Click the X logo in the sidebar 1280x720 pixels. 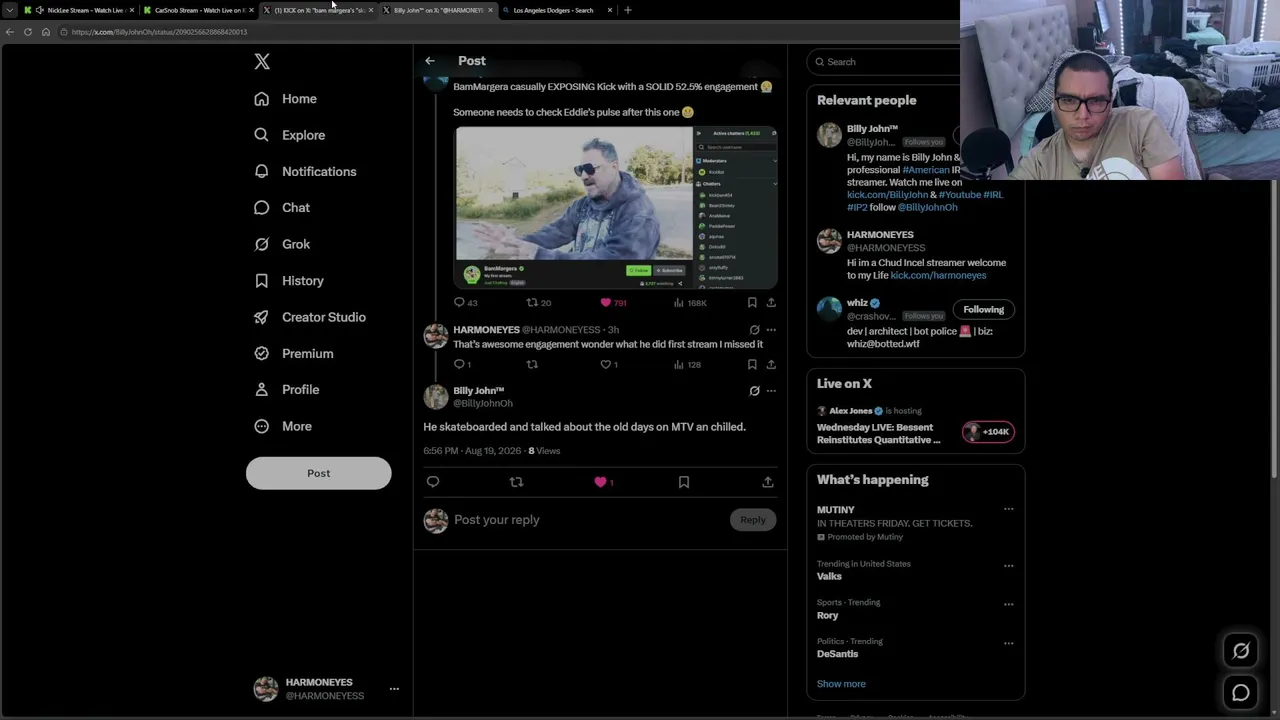point(262,62)
